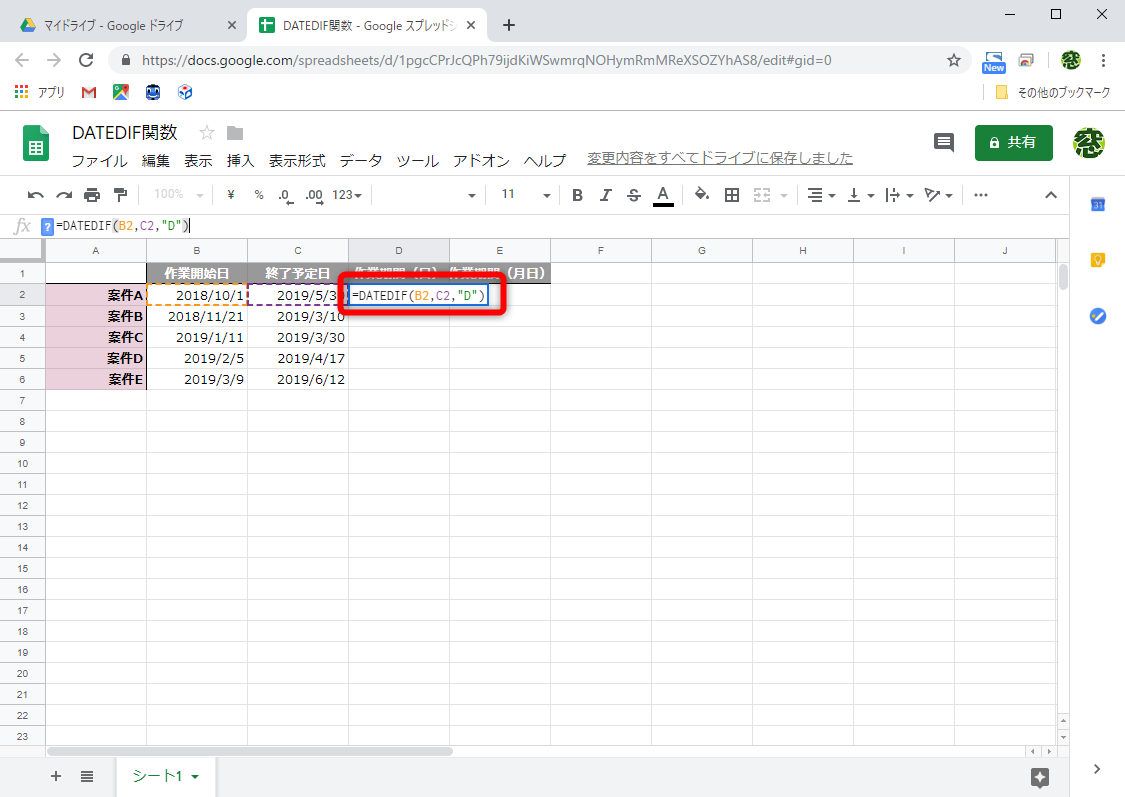The height and width of the screenshot is (797, 1125).
Task: Click the 共有 share button
Action: 1013,142
